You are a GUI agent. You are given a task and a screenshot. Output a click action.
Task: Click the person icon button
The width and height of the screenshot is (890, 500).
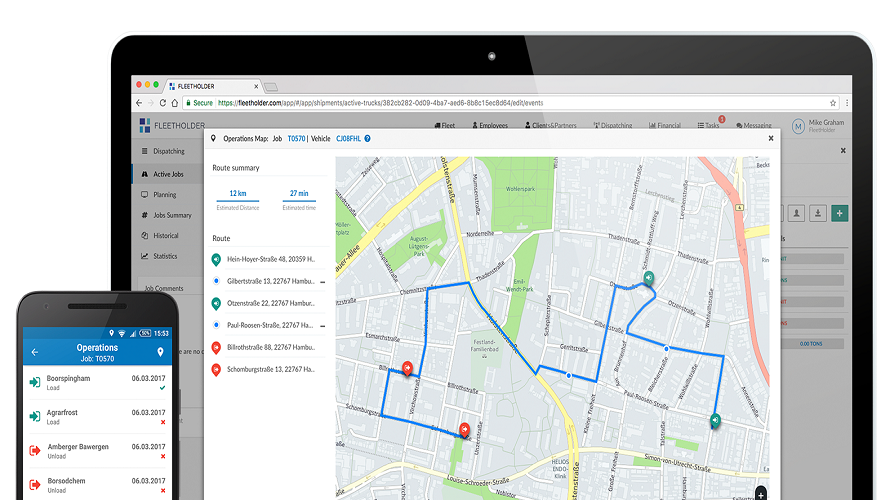[x=796, y=213]
